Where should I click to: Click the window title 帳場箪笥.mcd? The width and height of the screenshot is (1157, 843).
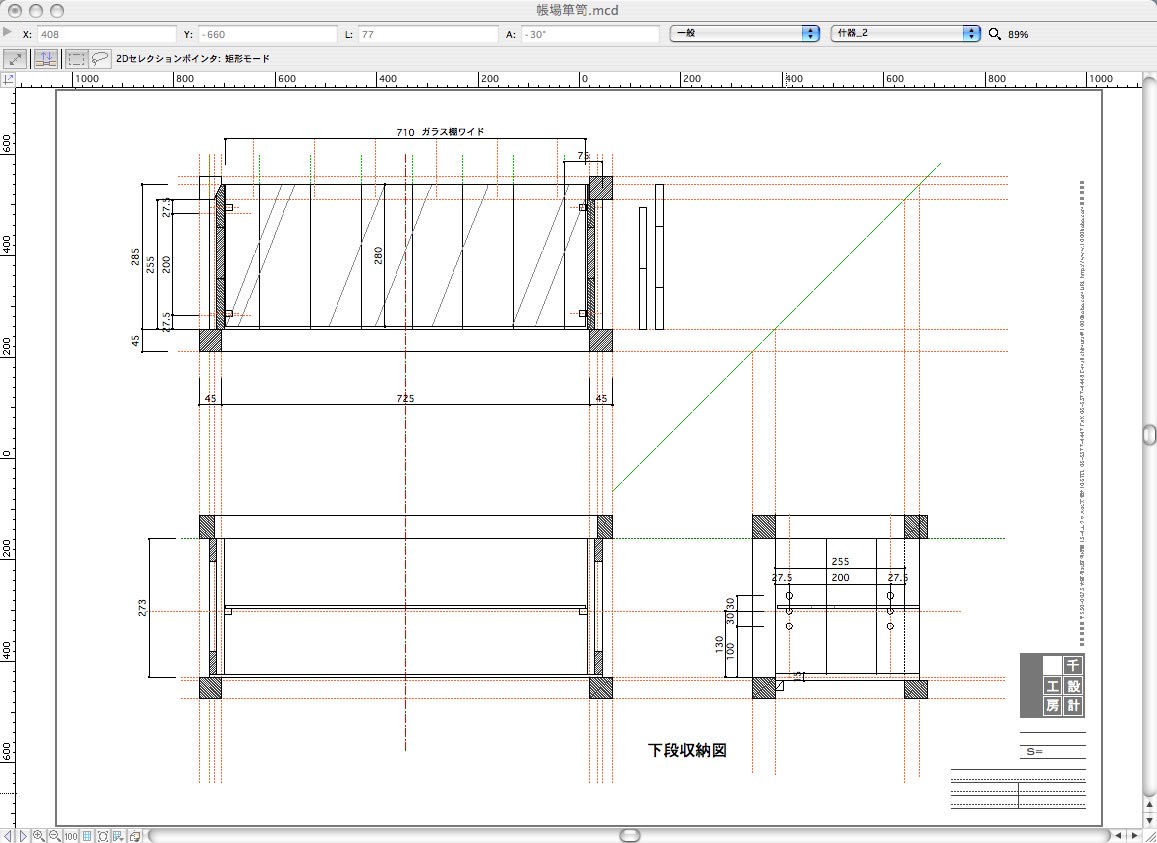(x=577, y=10)
